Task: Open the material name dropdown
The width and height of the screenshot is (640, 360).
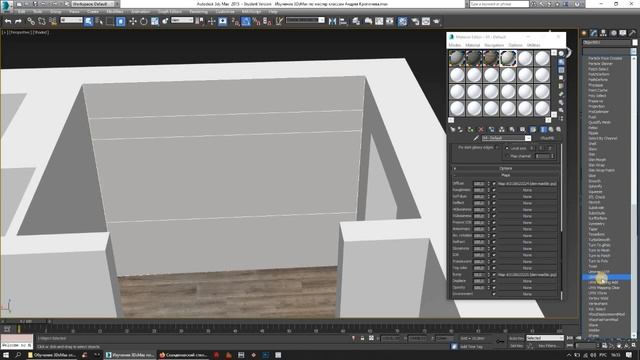Action: pos(528,138)
